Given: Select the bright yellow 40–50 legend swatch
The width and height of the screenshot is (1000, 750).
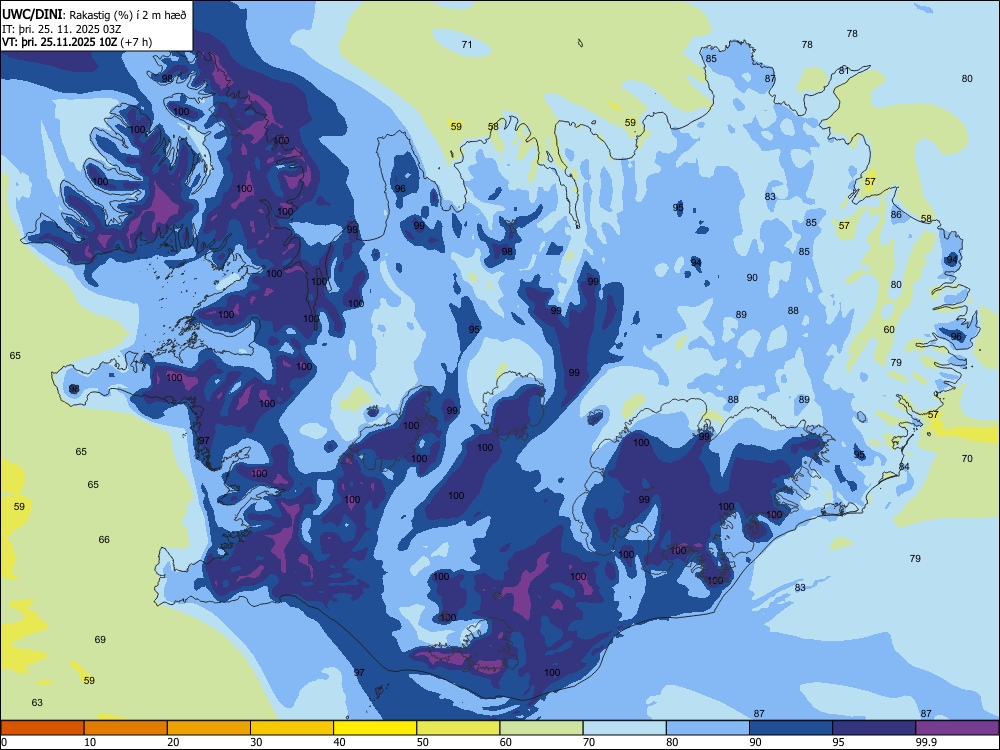Looking at the screenshot, I should tap(375, 728).
